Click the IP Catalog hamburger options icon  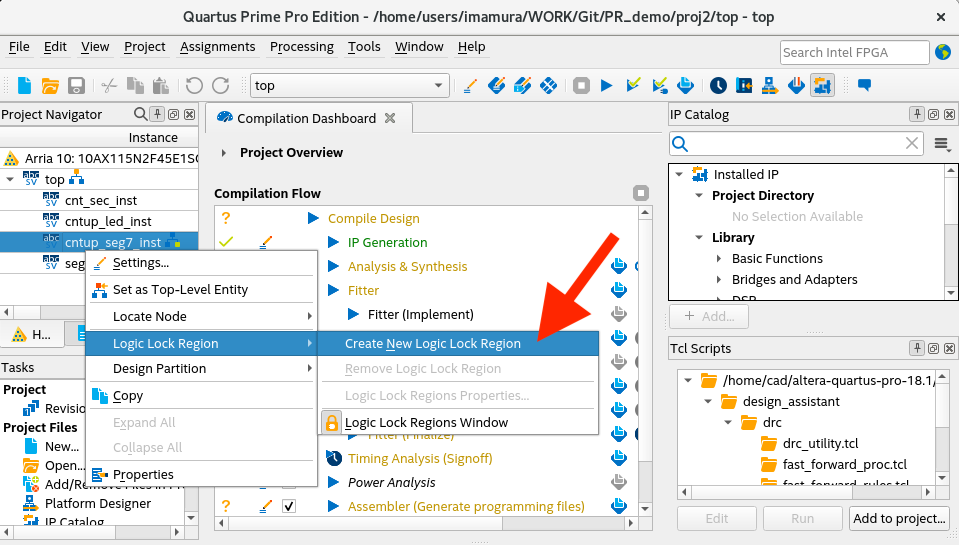(942, 144)
